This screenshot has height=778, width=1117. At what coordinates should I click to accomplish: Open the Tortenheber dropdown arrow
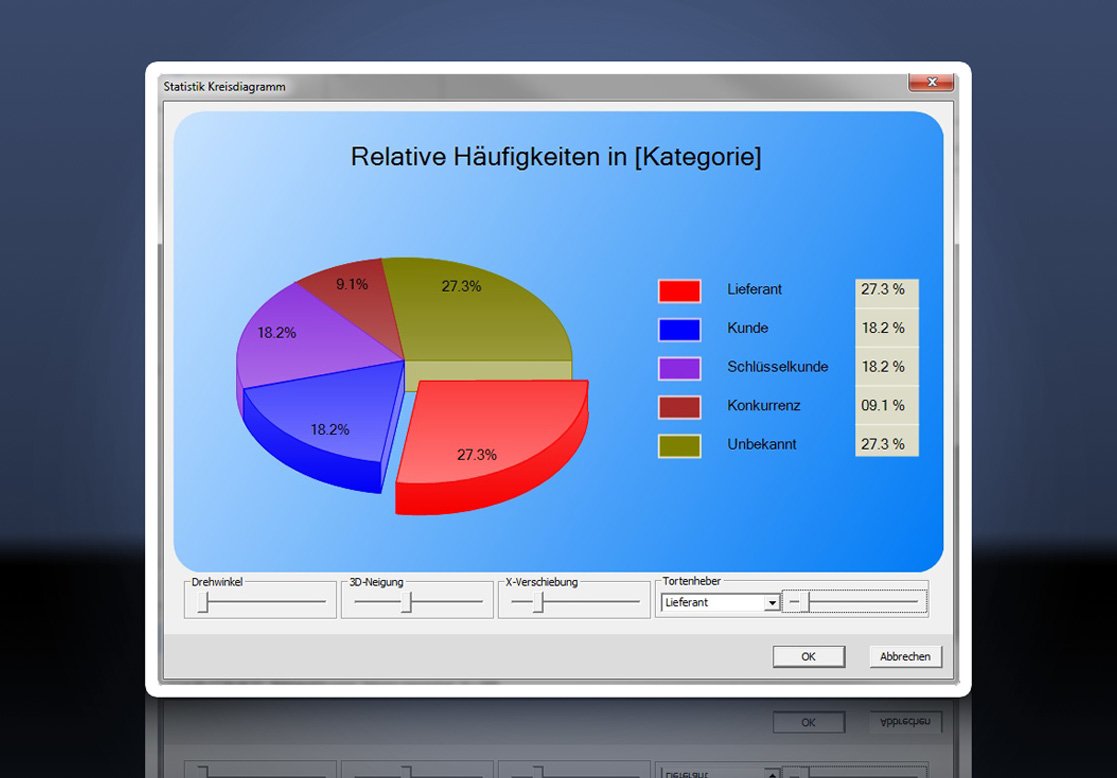click(x=771, y=603)
